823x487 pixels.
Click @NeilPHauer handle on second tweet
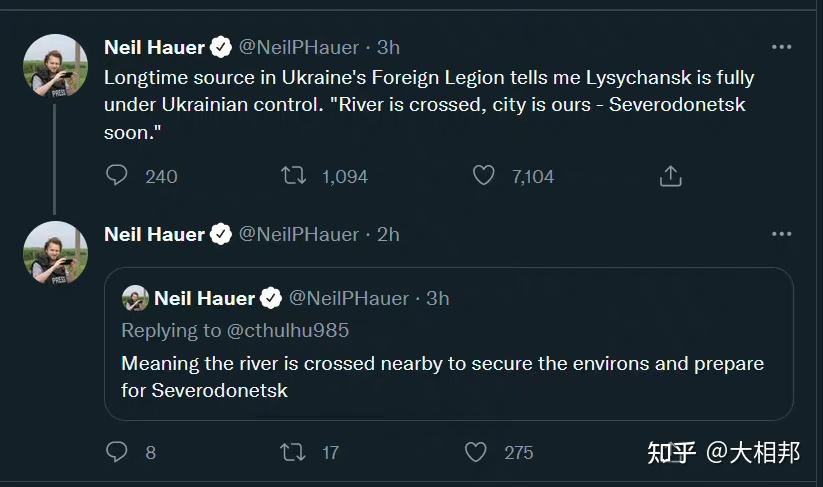(x=298, y=234)
